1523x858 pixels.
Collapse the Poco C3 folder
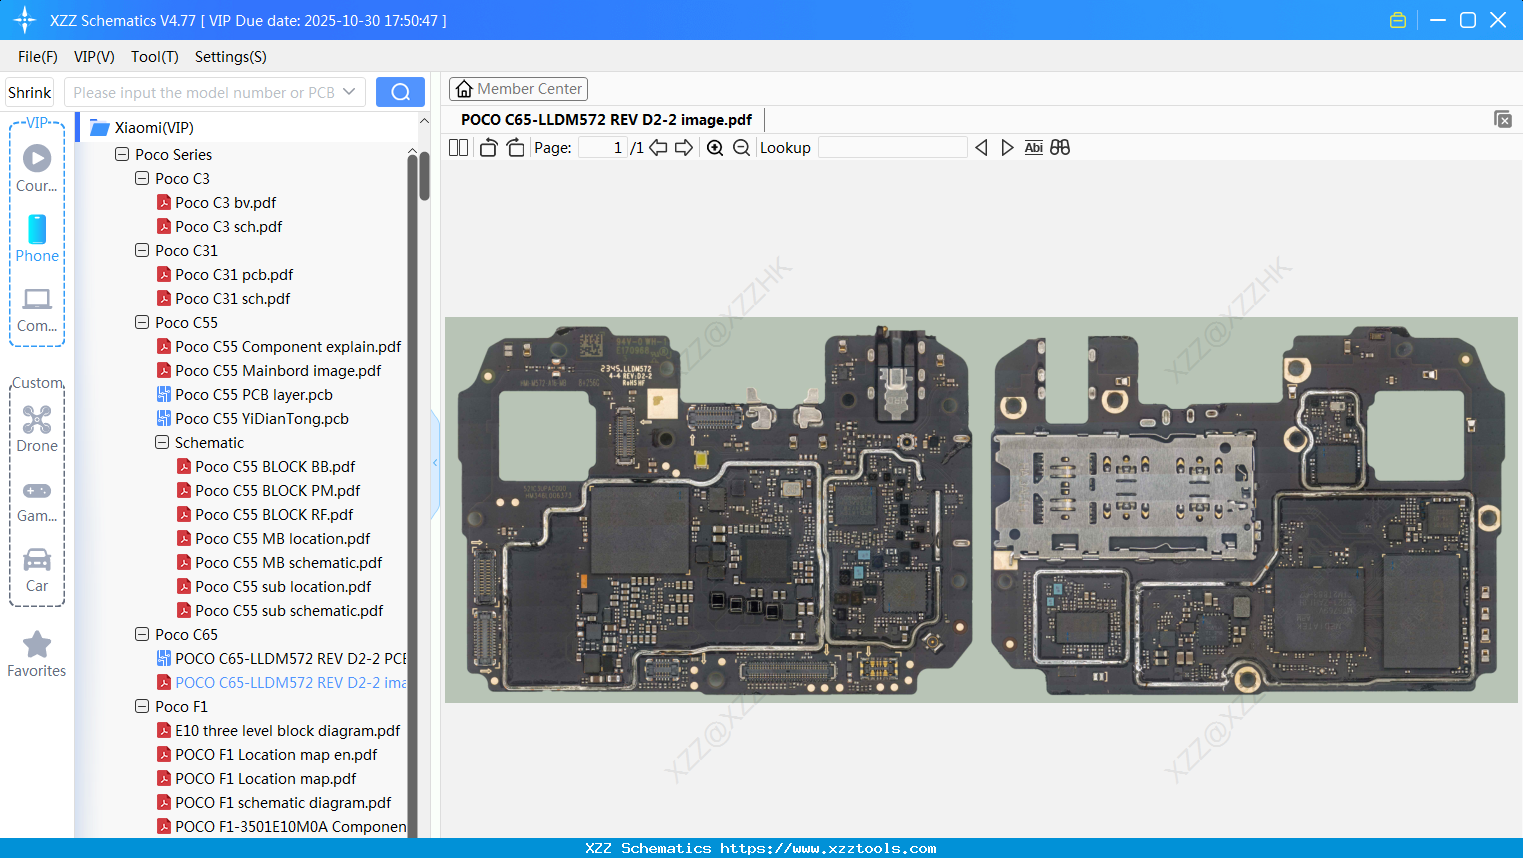tap(142, 178)
